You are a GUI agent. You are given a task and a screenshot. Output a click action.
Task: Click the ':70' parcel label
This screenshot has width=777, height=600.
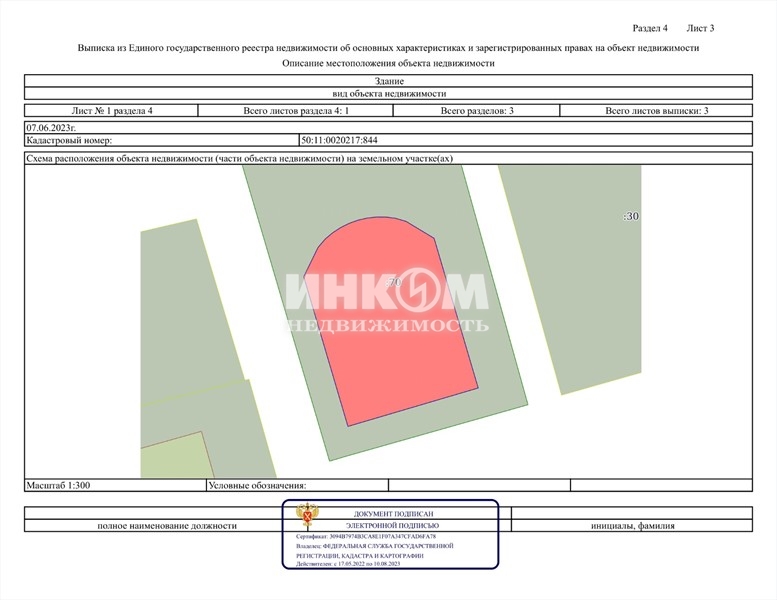pyautogui.click(x=393, y=282)
